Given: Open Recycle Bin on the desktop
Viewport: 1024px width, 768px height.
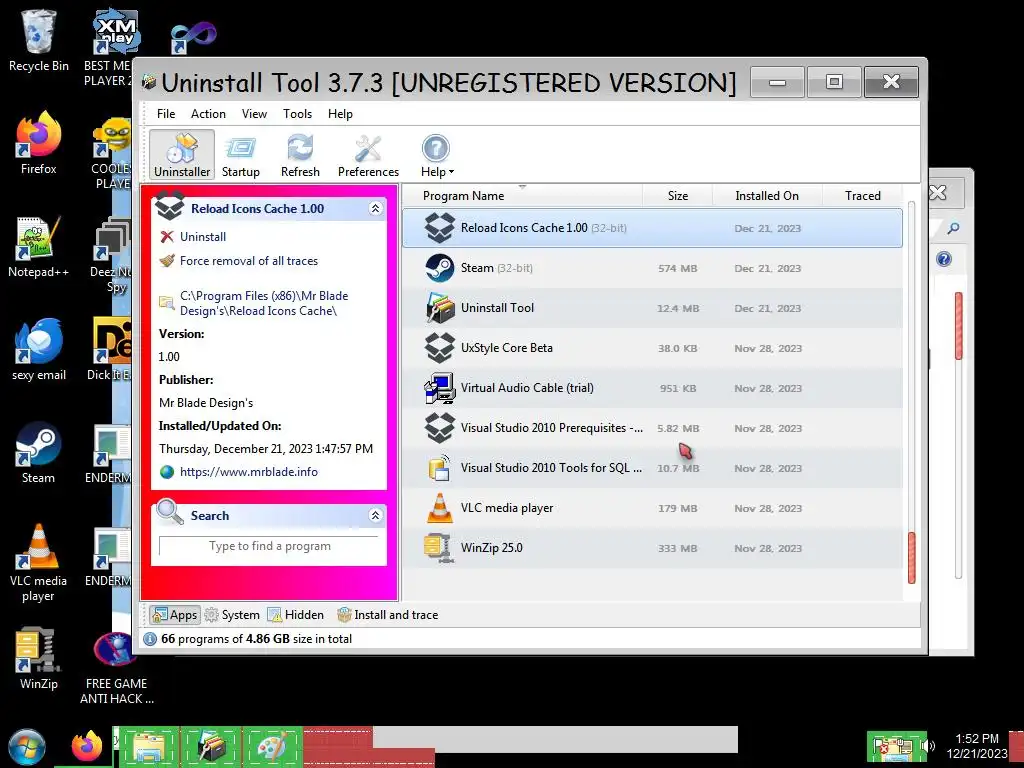Looking at the screenshot, I should (x=39, y=40).
